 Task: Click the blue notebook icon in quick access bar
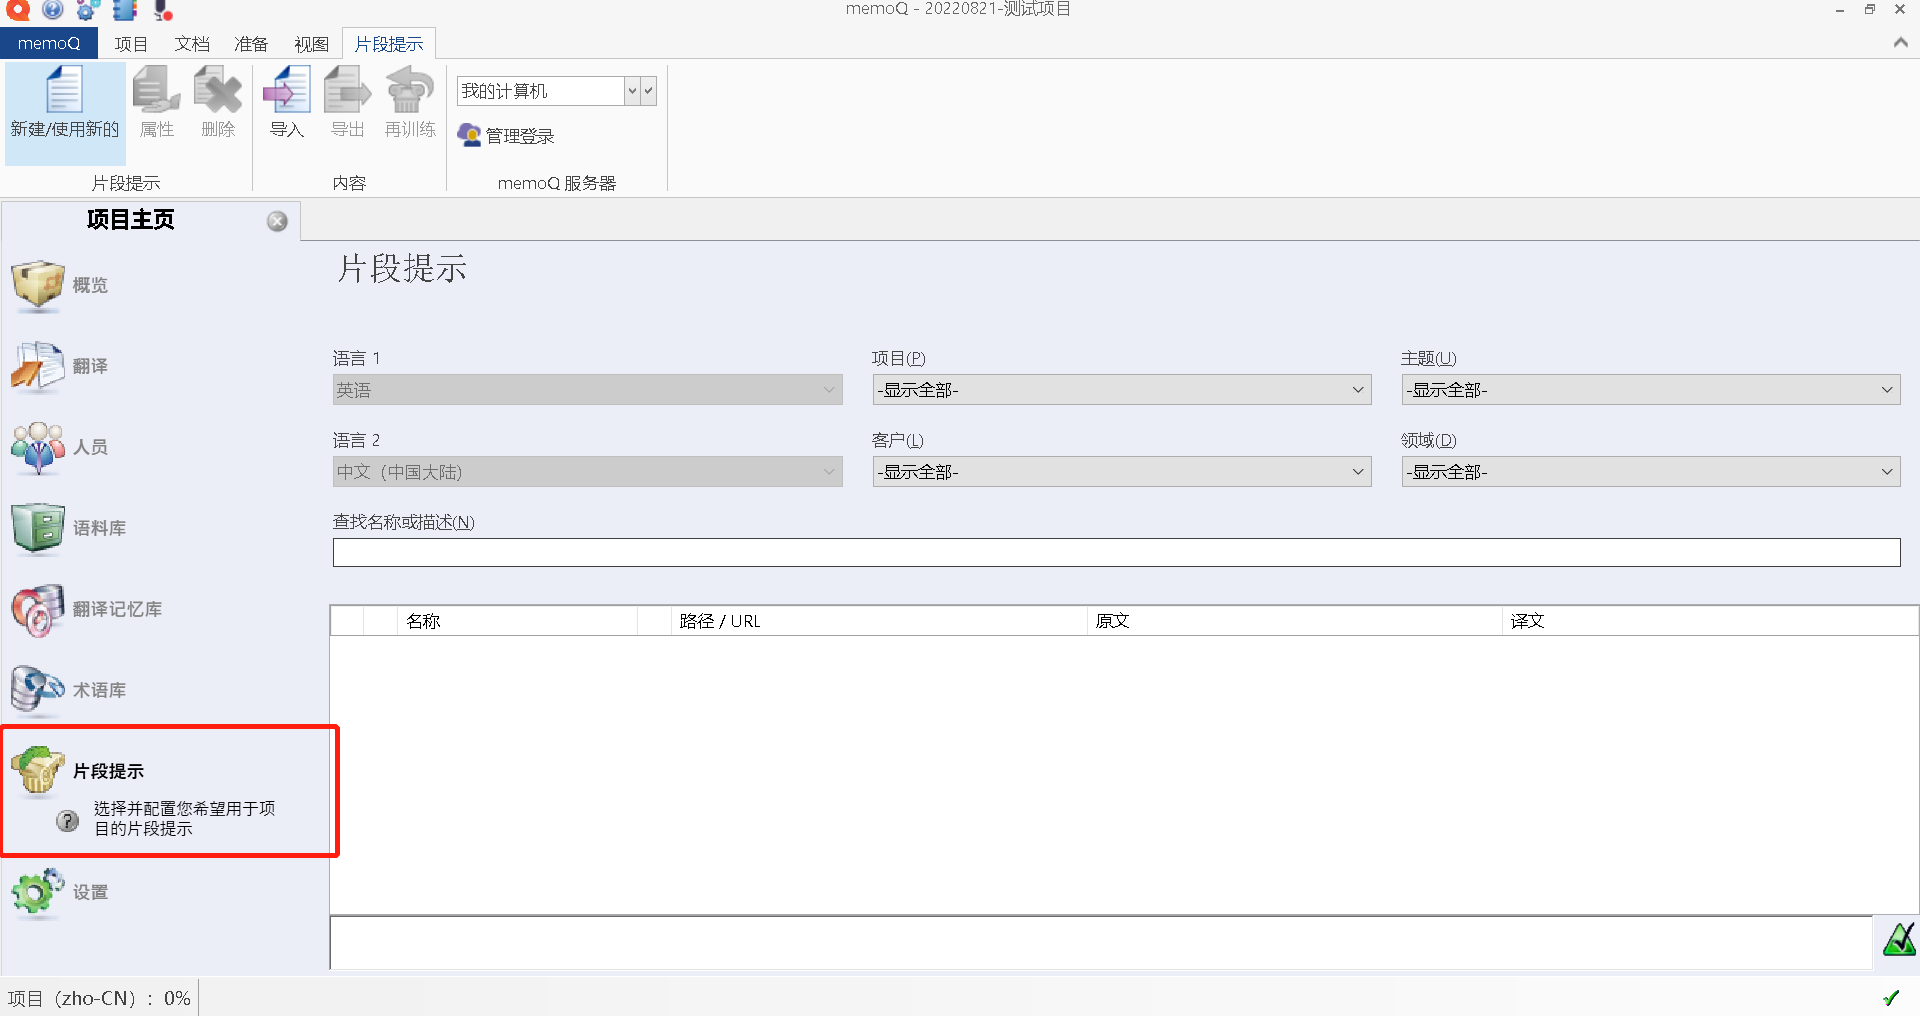[125, 10]
